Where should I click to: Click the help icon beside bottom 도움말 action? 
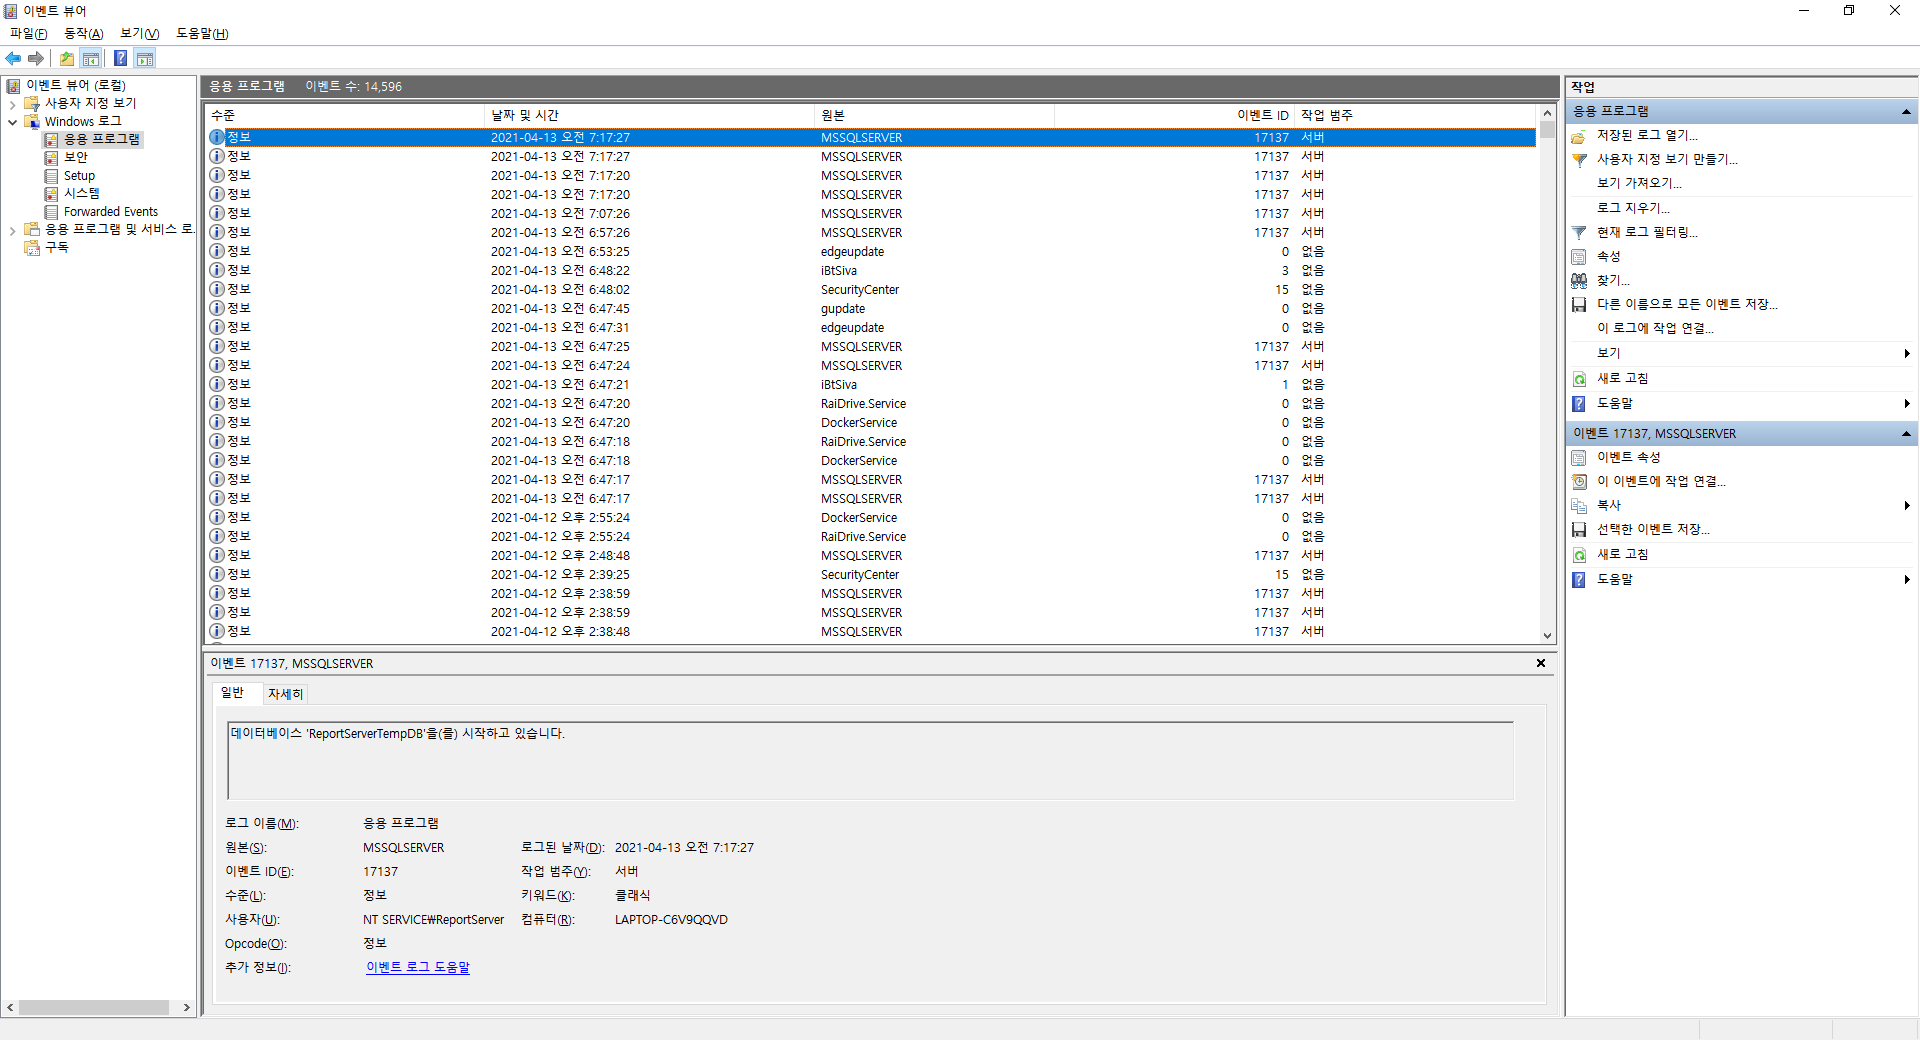coord(1579,580)
